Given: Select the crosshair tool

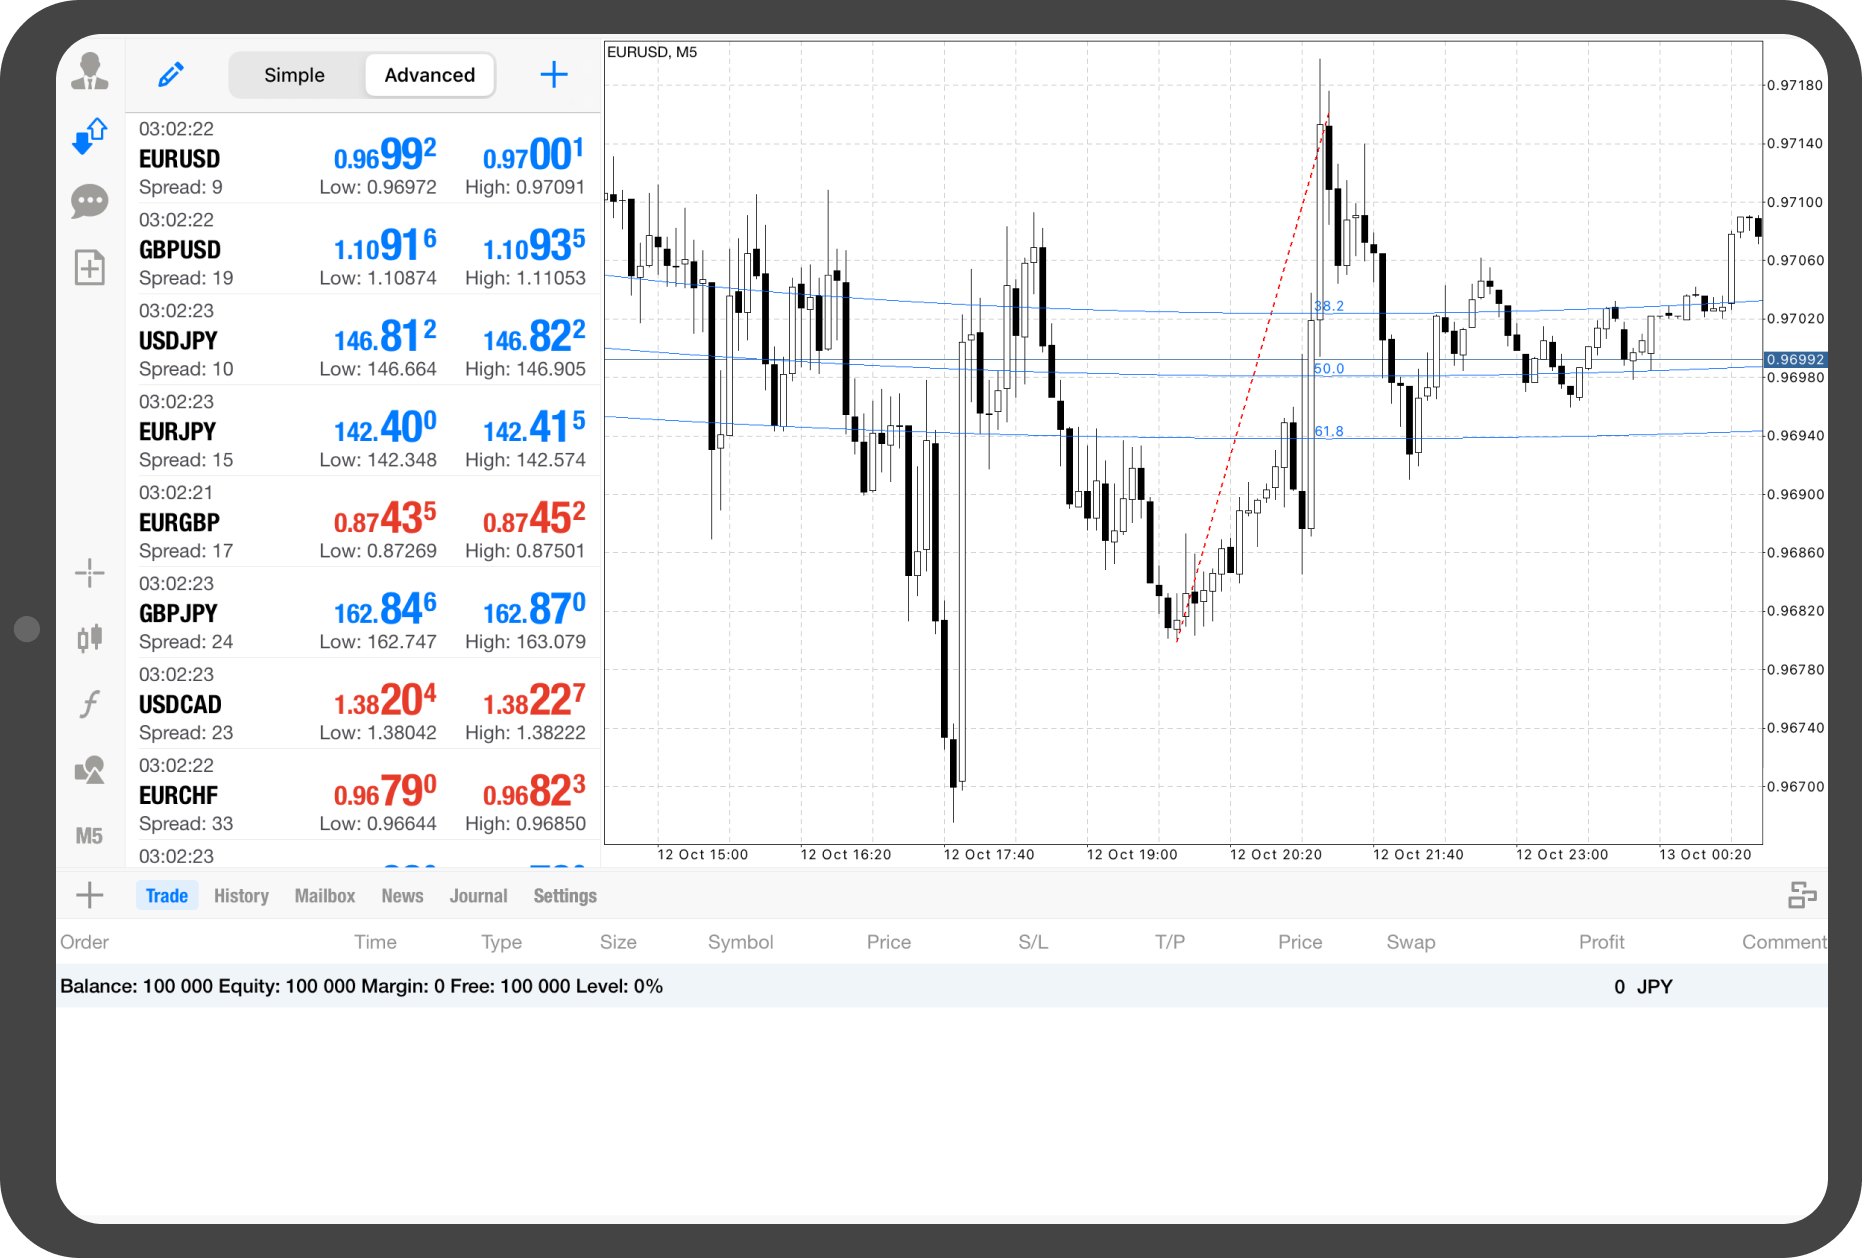Looking at the screenshot, I should coord(90,573).
